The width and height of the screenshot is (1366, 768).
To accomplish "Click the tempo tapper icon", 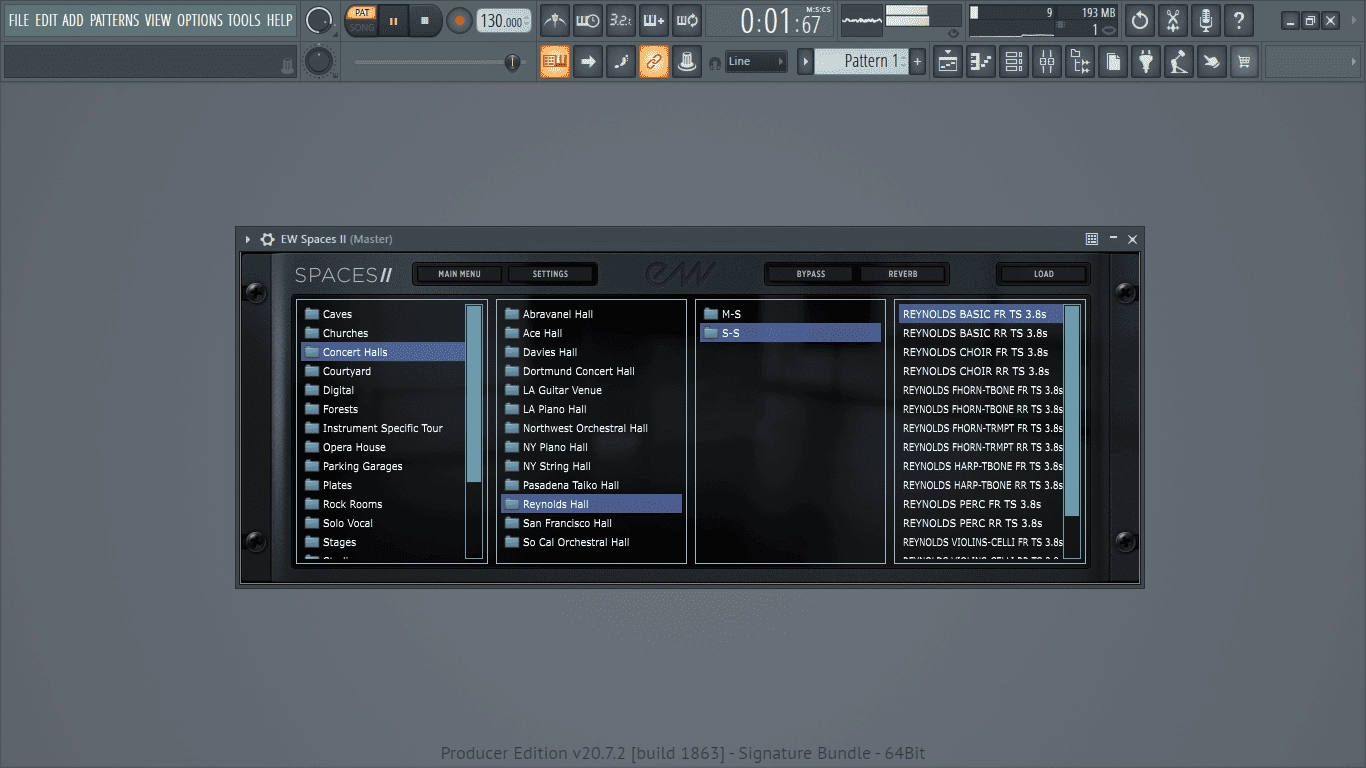I will [1179, 61].
